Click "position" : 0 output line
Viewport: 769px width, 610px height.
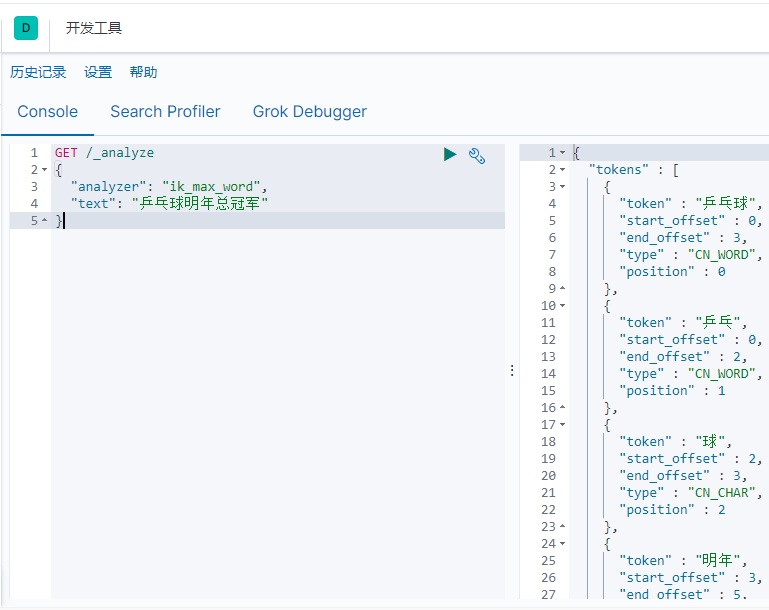[672, 272]
